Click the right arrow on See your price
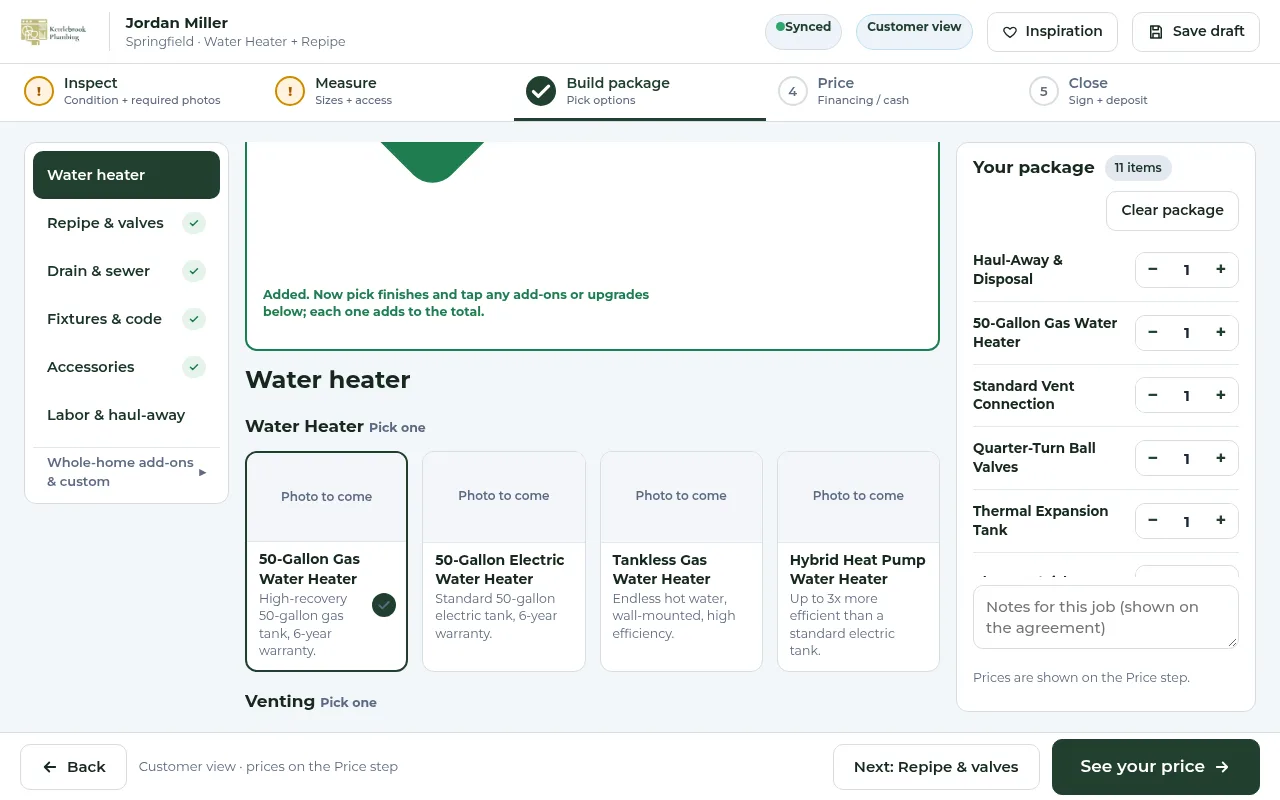 (x=1222, y=767)
